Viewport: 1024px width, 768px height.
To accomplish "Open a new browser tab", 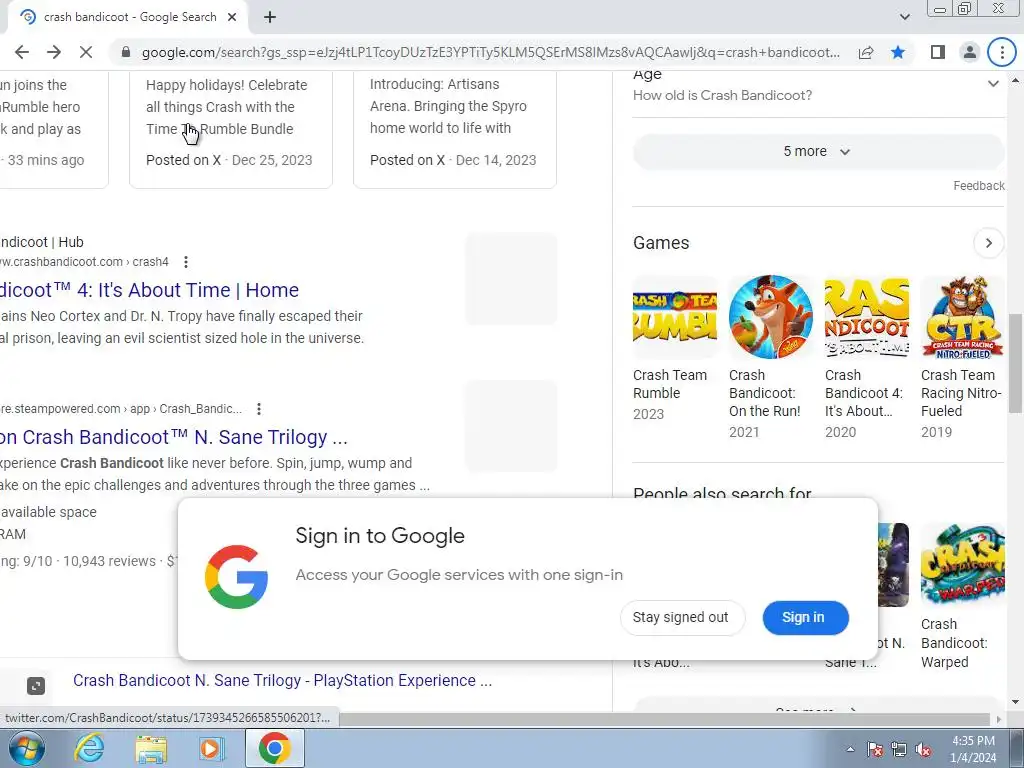I will (270, 17).
